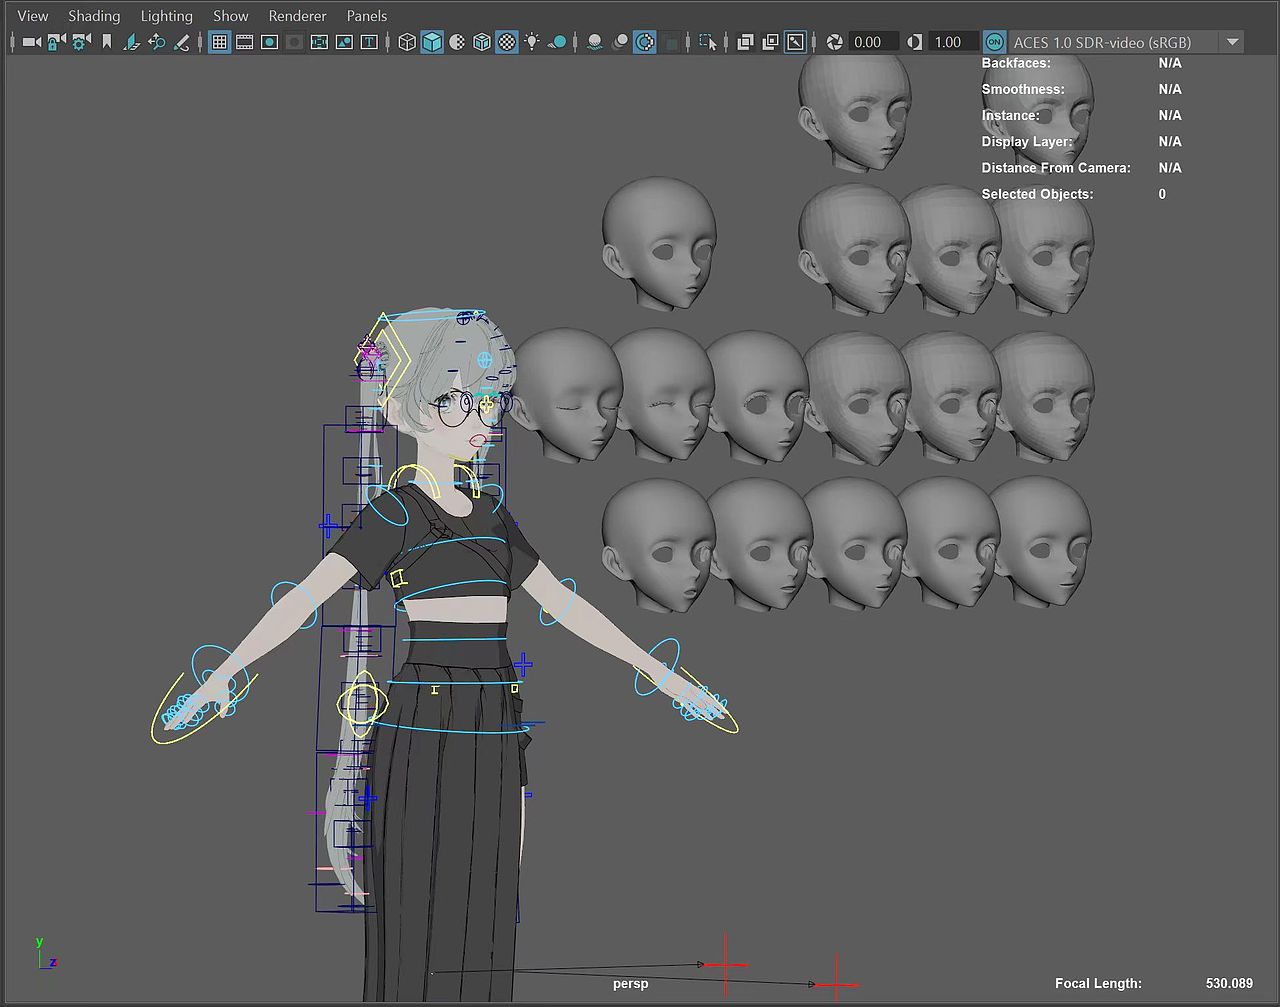Toggle the Safe Action icon
The width and height of the screenshot is (1280, 1007).
click(x=344, y=42)
